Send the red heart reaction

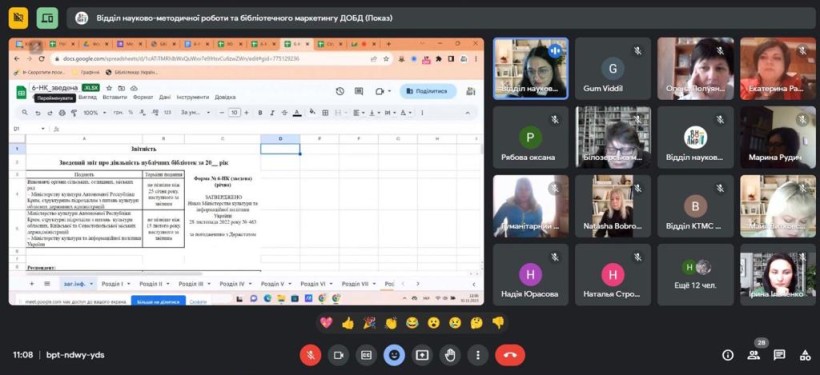[x=326, y=323]
